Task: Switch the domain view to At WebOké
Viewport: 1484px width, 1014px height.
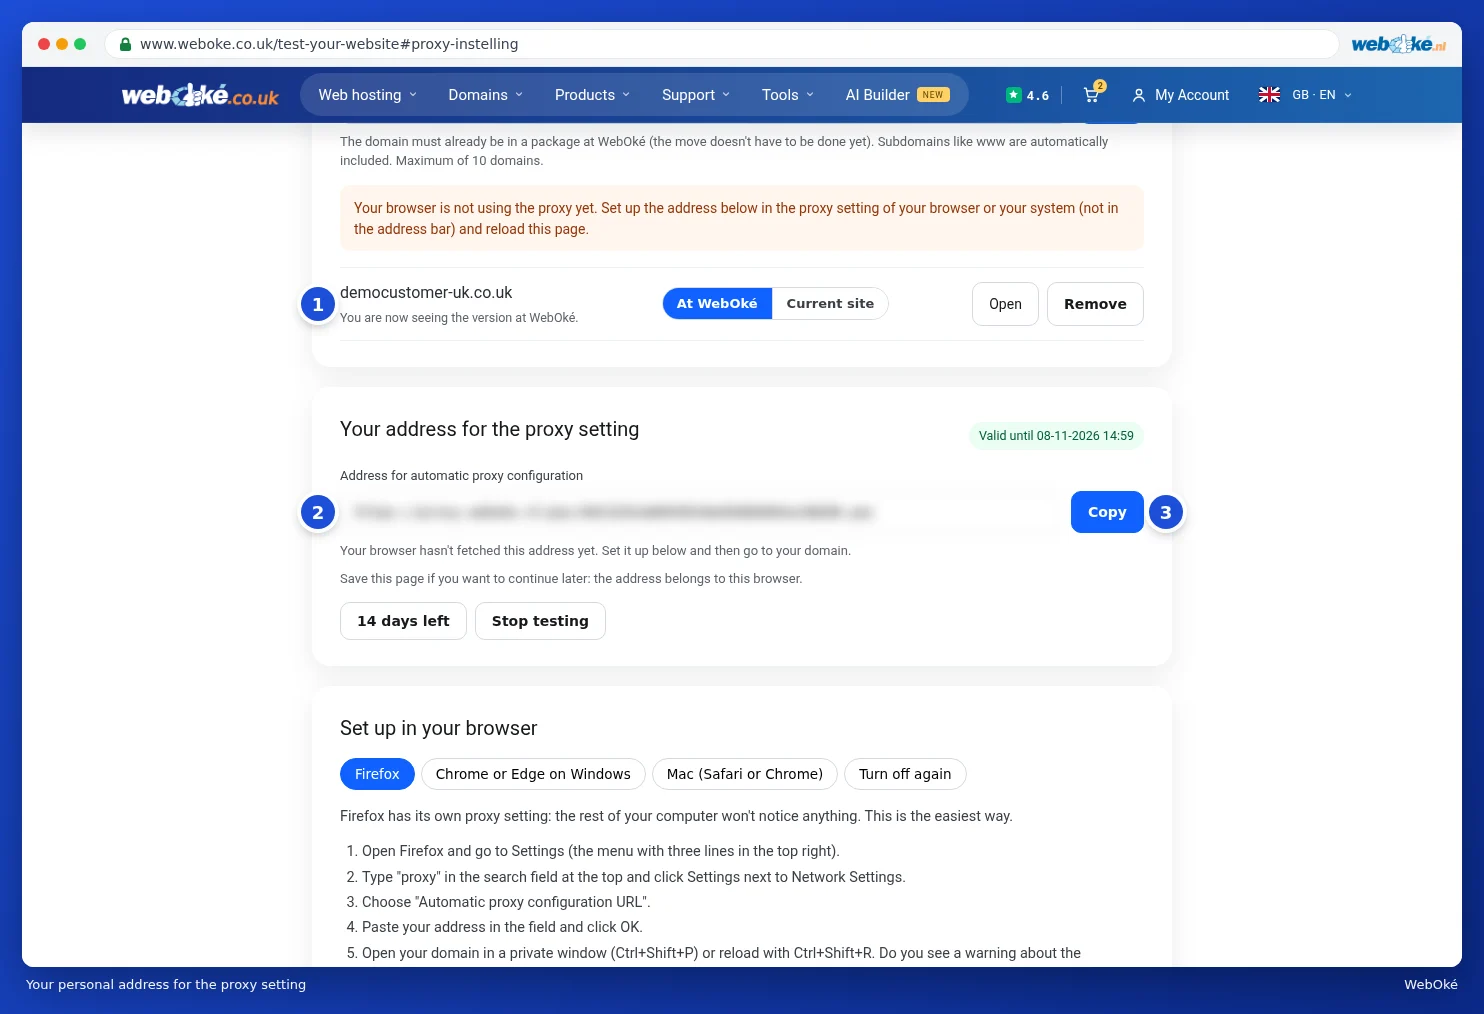Action: [717, 304]
